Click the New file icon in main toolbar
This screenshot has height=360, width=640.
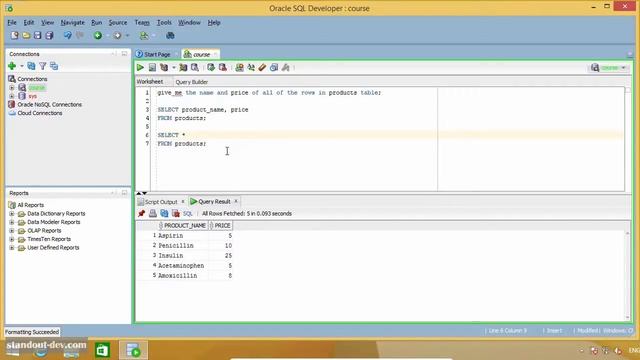(15, 36)
